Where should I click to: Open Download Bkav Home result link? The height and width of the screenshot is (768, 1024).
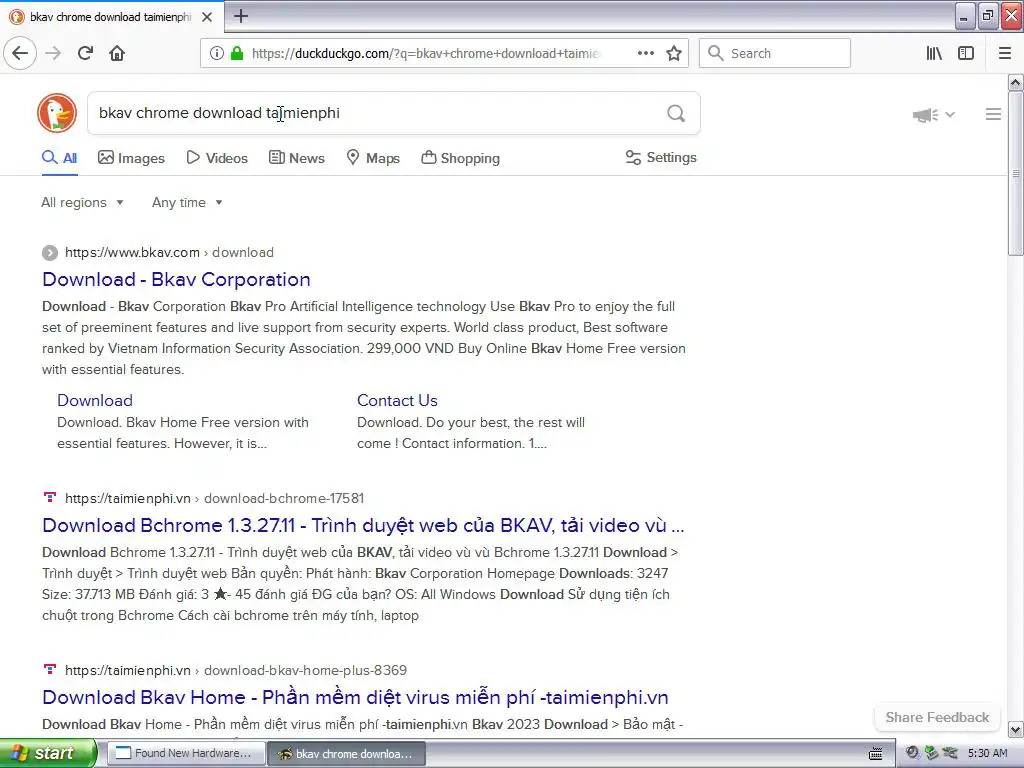point(355,697)
